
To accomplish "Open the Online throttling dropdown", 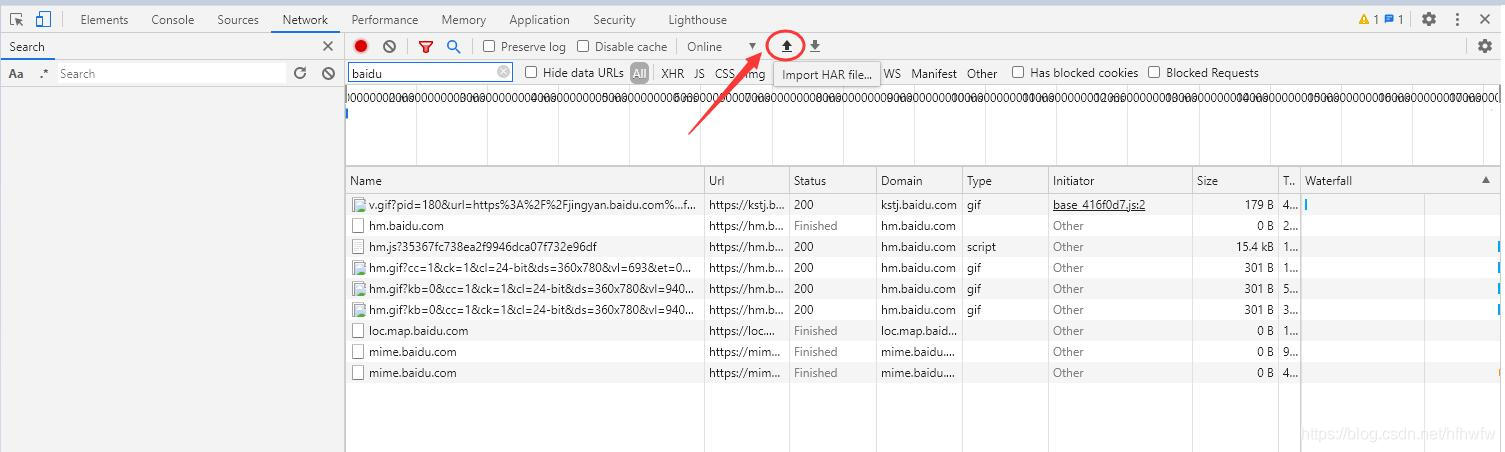I will (721, 46).
